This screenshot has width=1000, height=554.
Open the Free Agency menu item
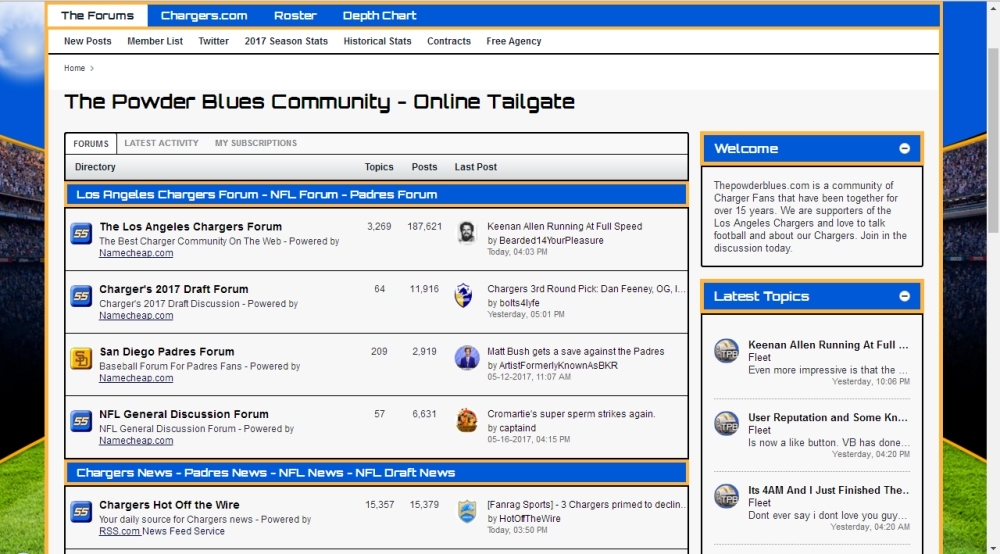coord(514,41)
